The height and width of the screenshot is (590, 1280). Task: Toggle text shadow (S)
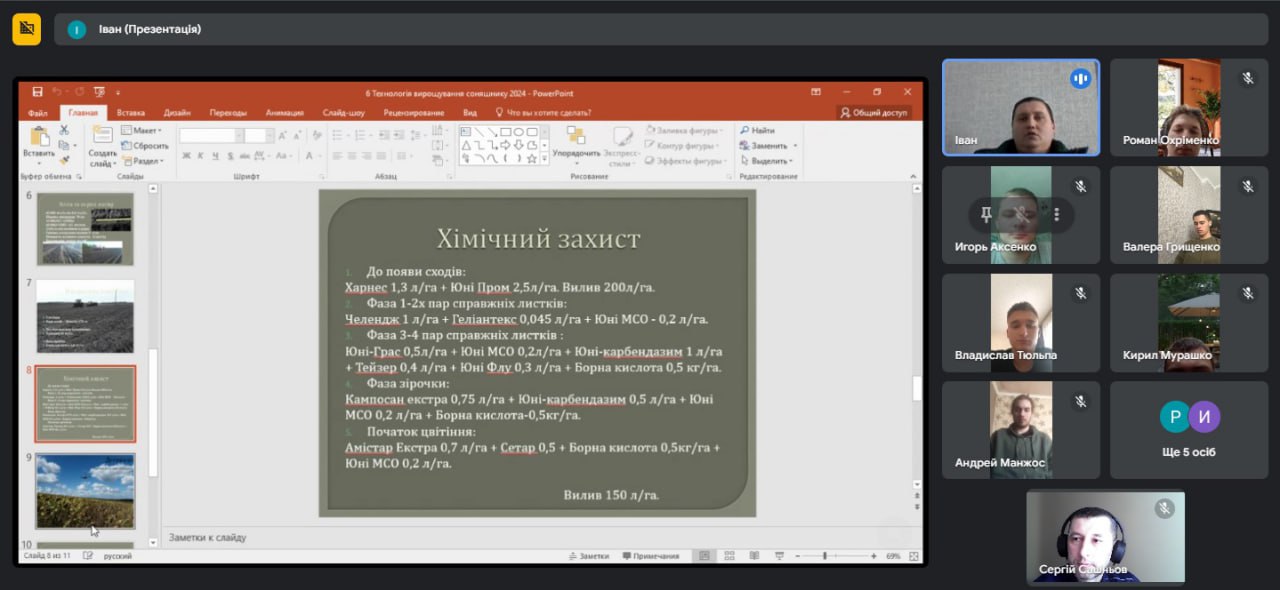(228, 156)
